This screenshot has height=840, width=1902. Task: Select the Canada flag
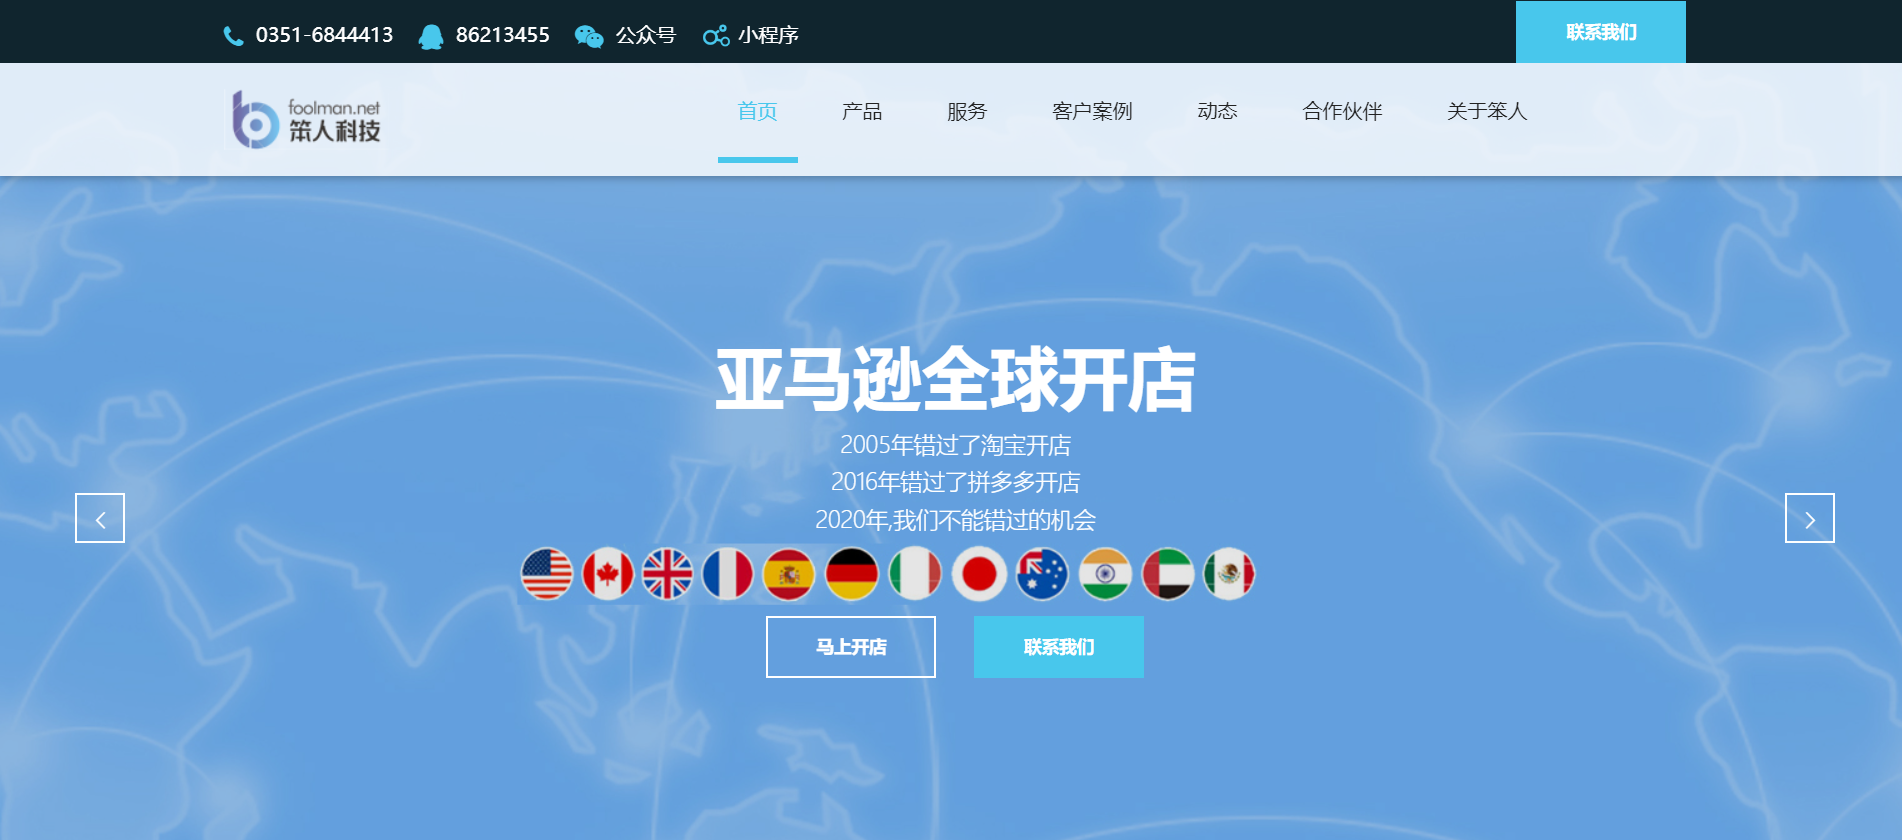click(x=608, y=574)
